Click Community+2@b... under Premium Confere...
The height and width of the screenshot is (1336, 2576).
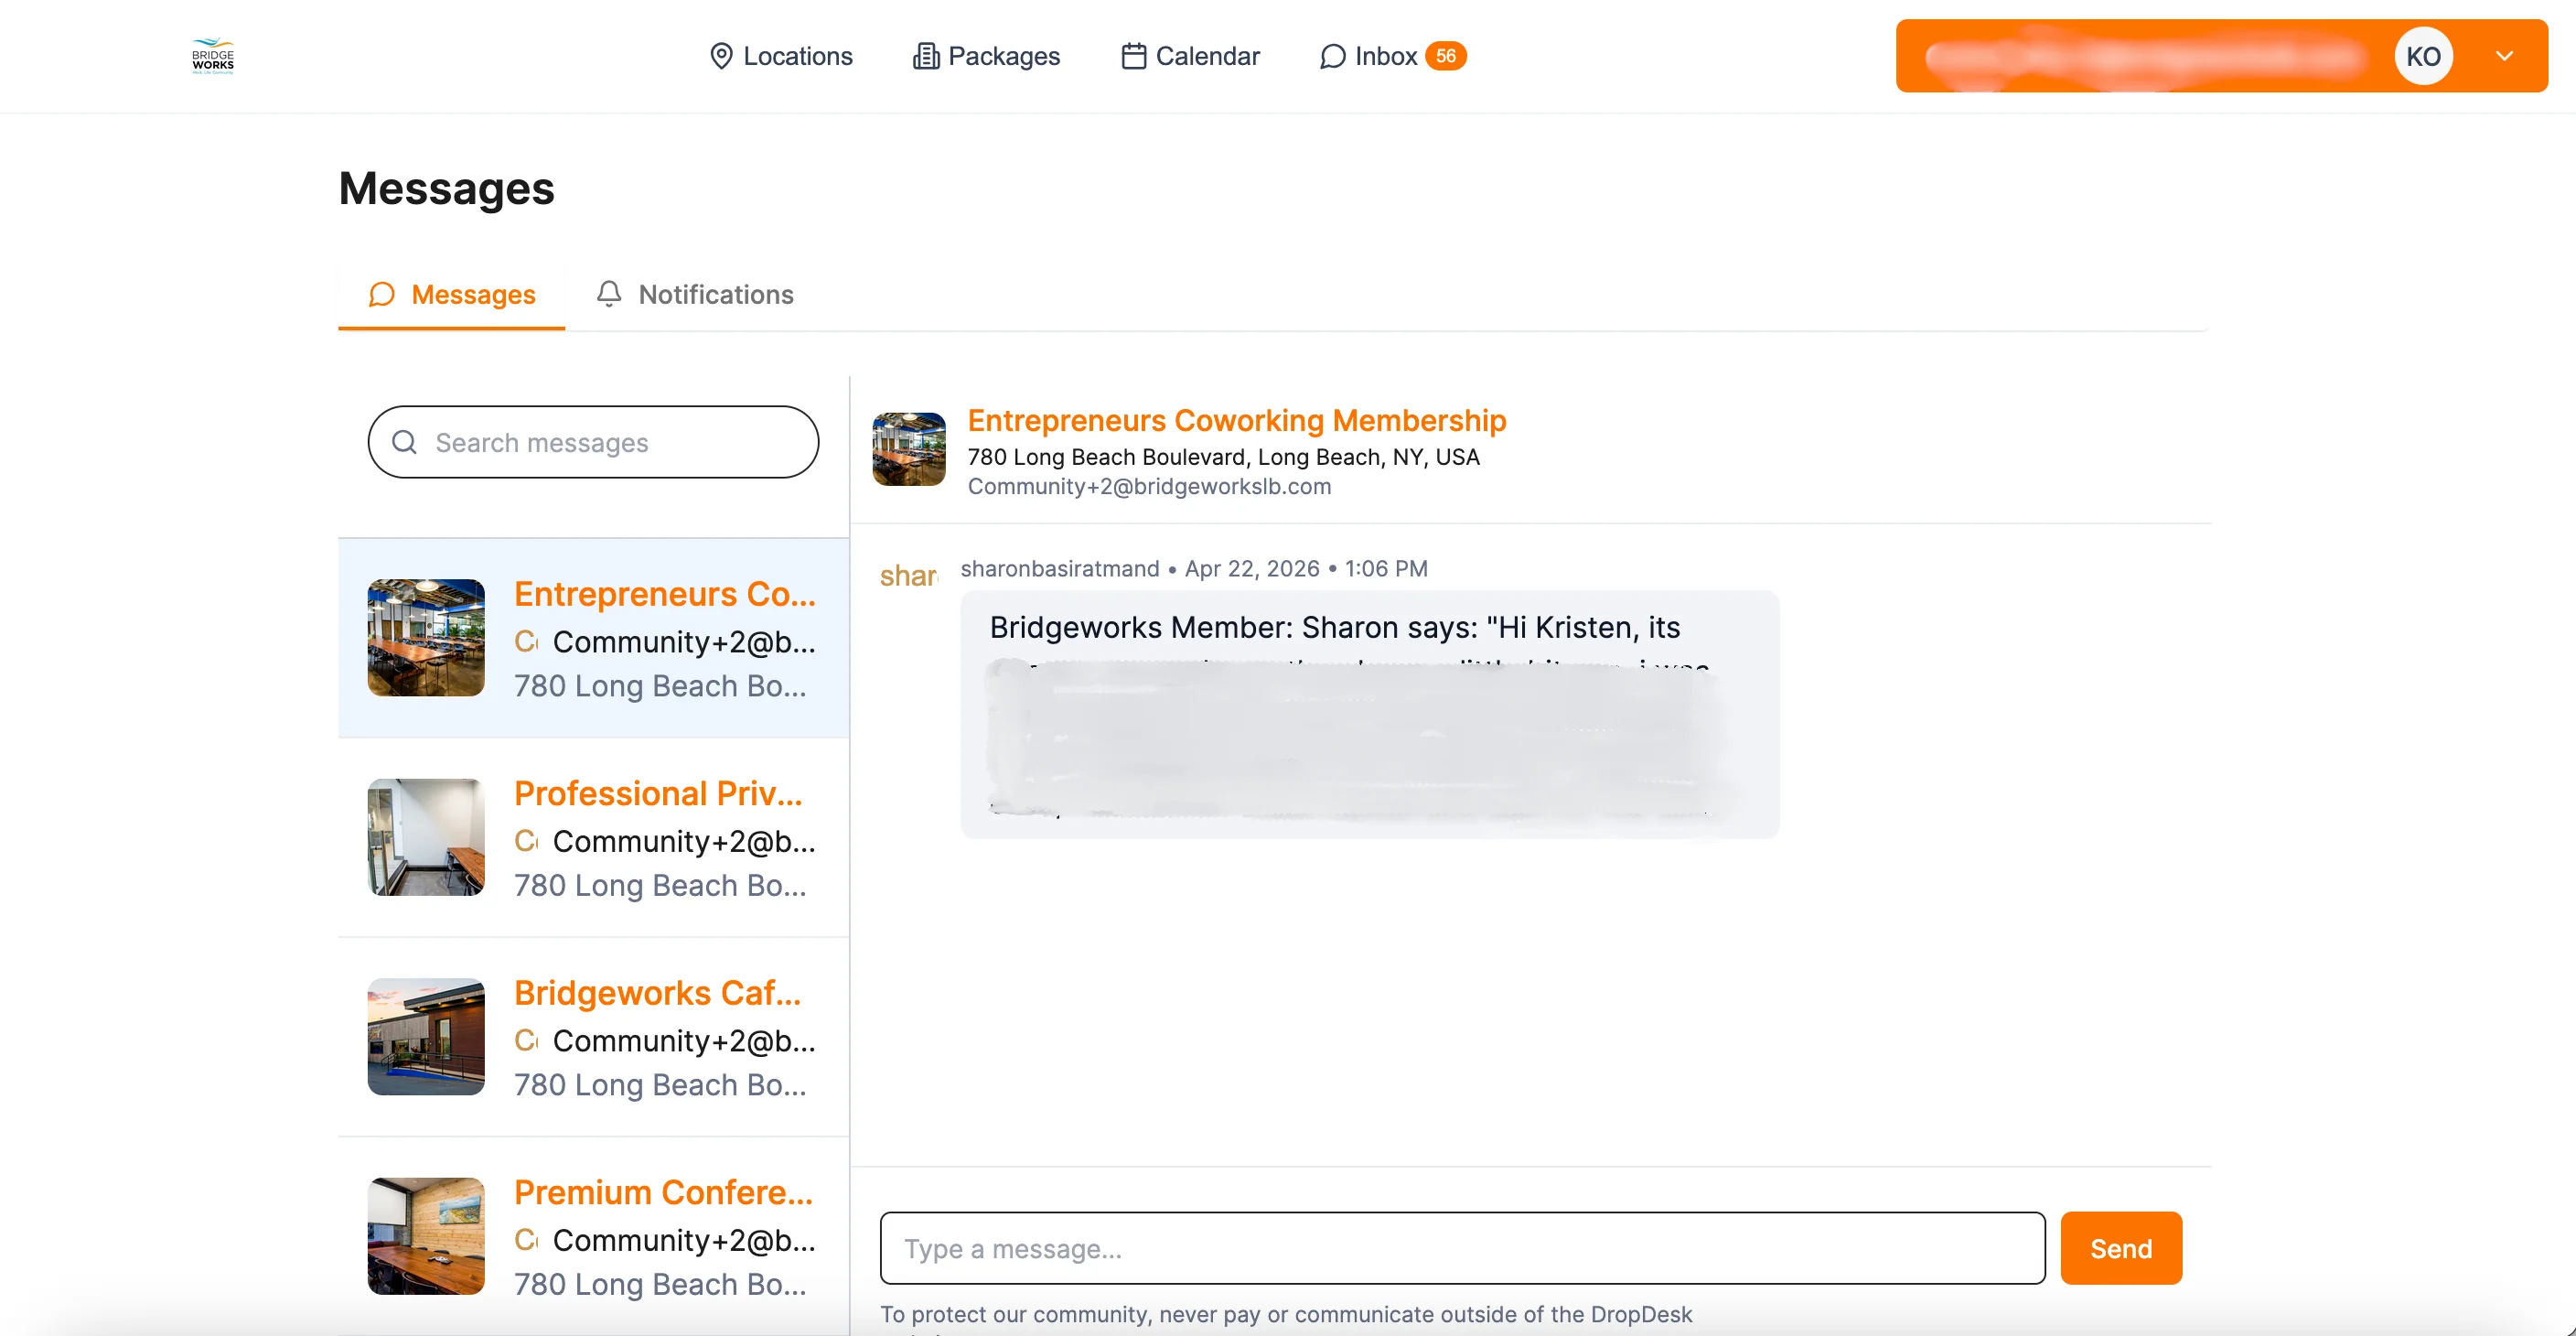(x=684, y=1240)
